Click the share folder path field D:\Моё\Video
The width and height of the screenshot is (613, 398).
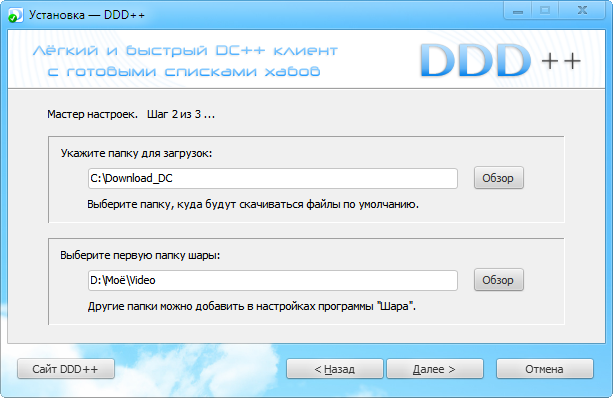pyautogui.click(x=272, y=280)
